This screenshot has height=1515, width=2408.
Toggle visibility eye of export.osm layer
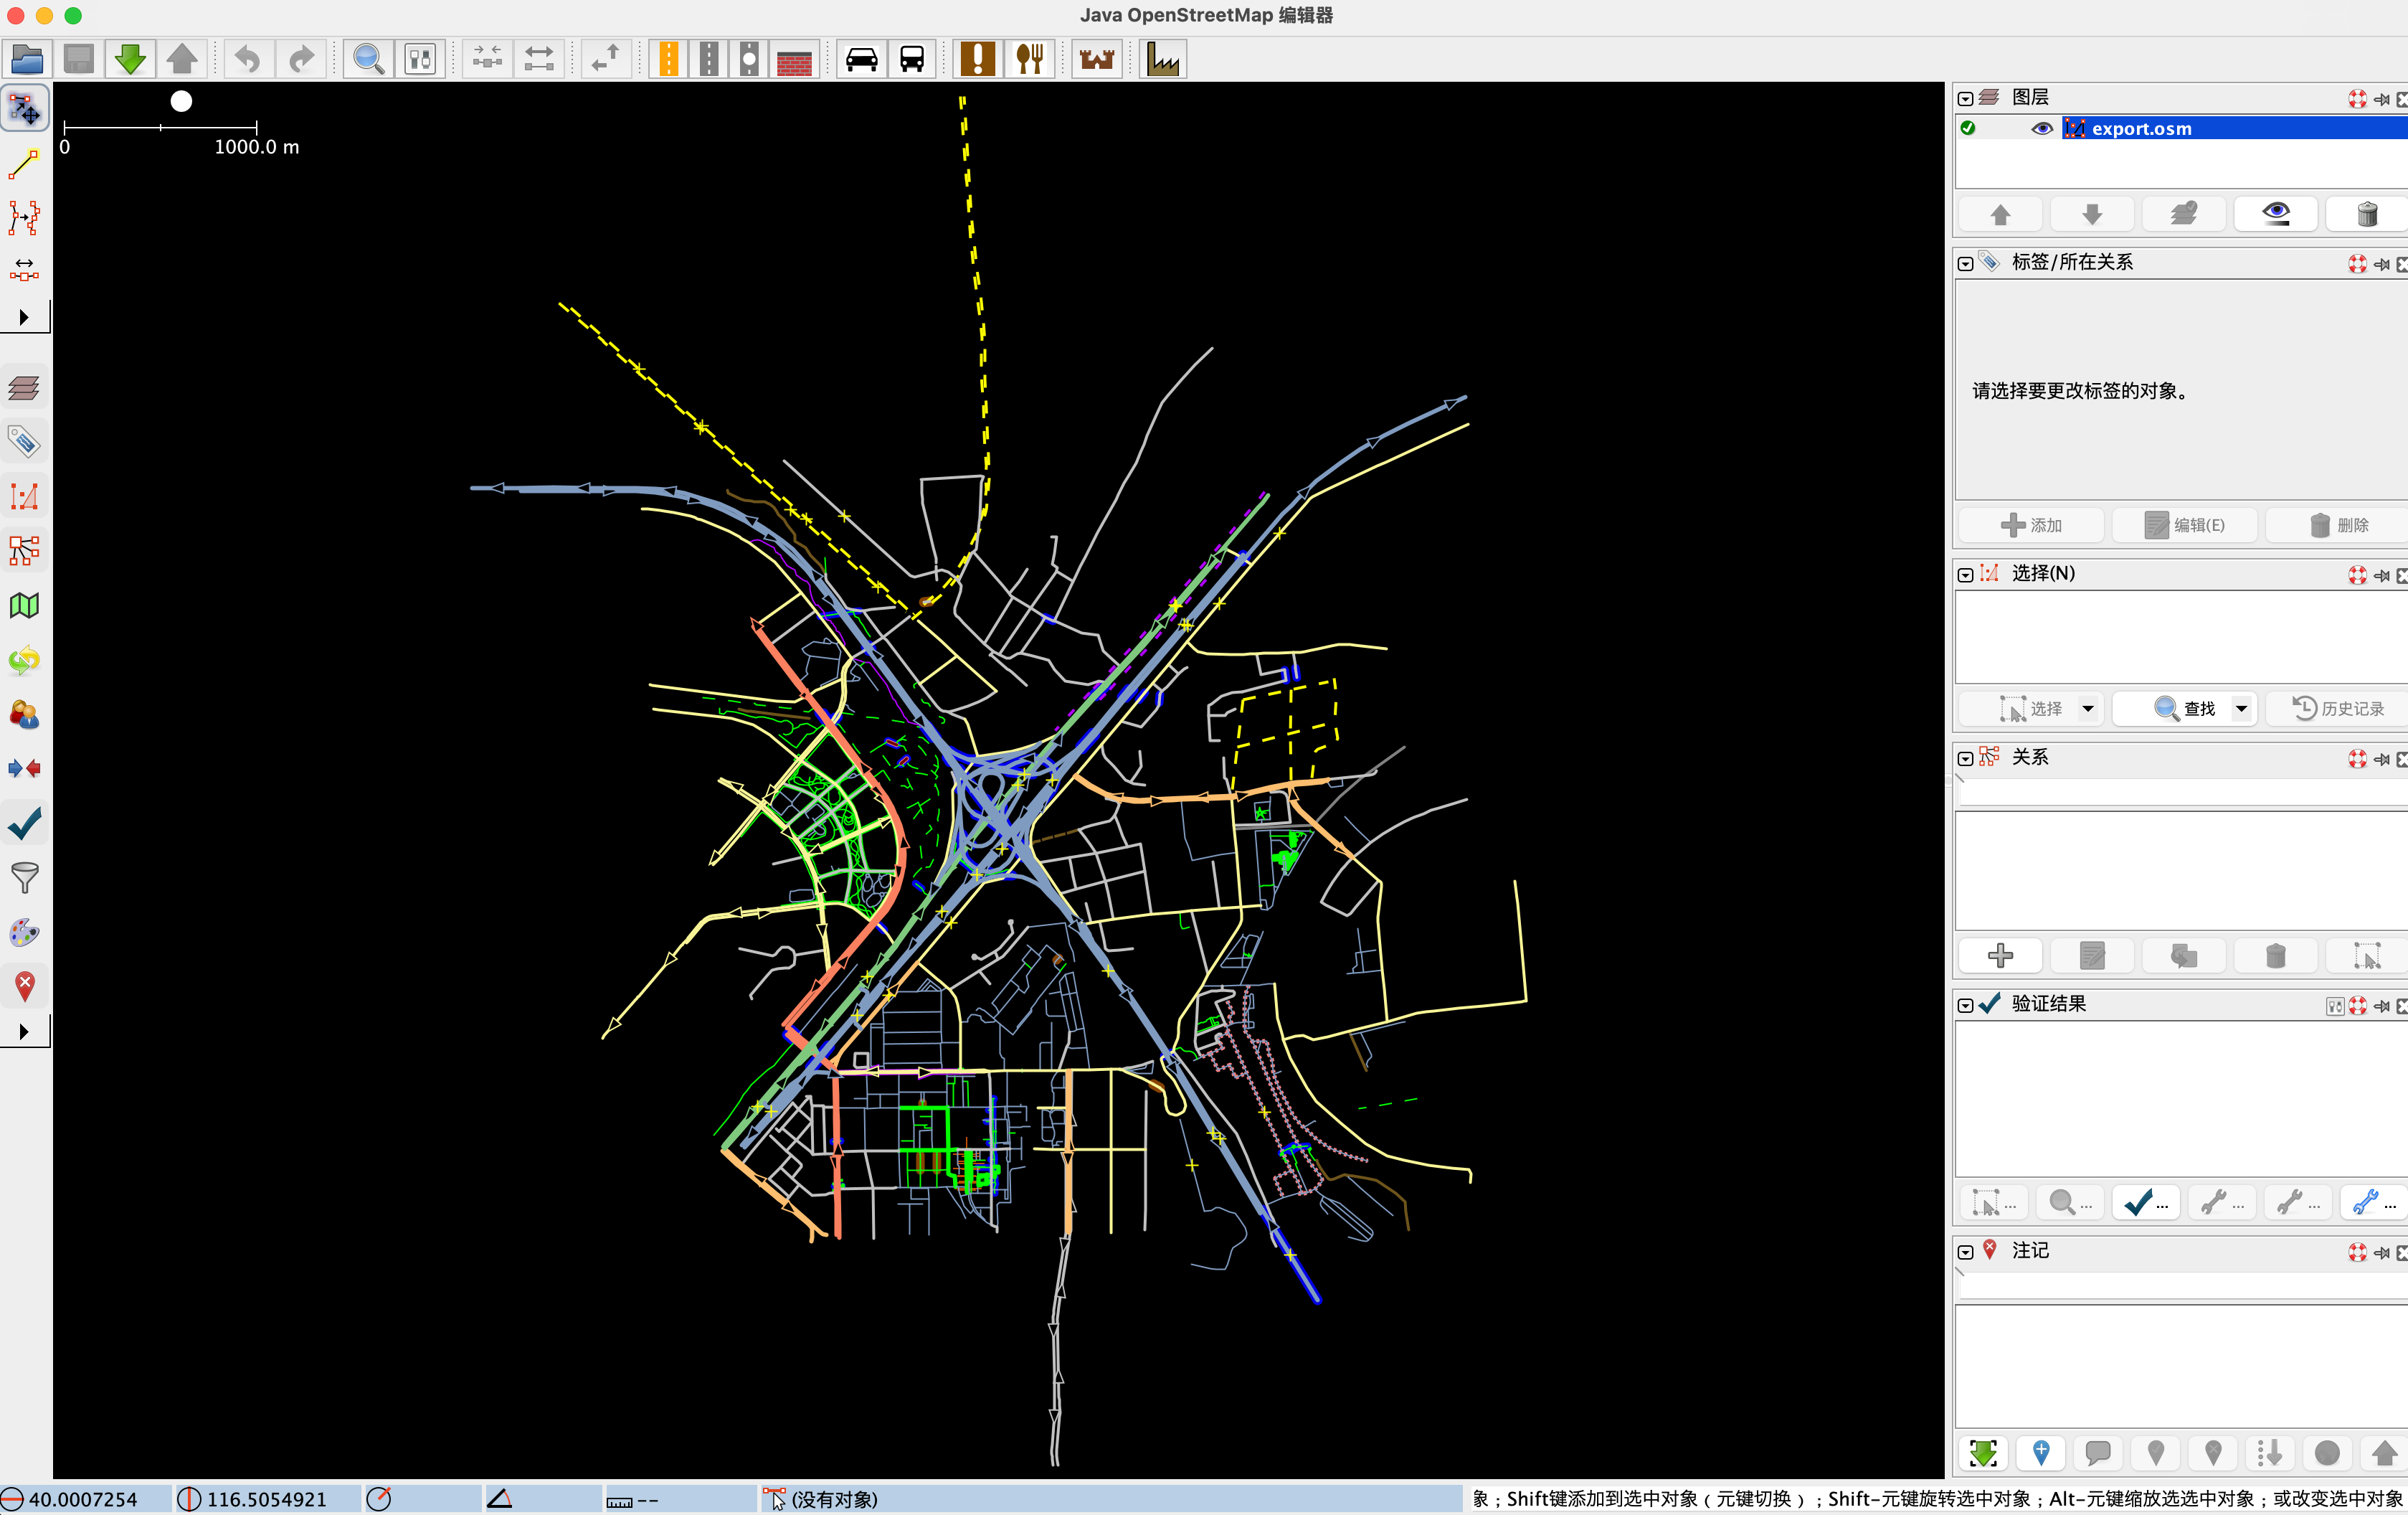pyautogui.click(x=2042, y=128)
